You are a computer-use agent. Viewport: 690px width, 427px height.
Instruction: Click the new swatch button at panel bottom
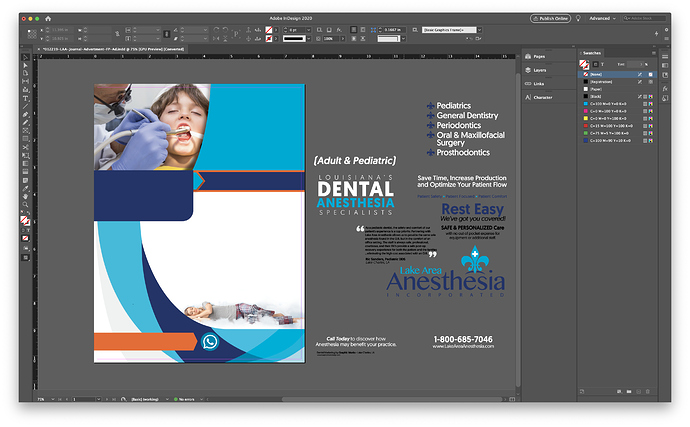[x=639, y=391]
